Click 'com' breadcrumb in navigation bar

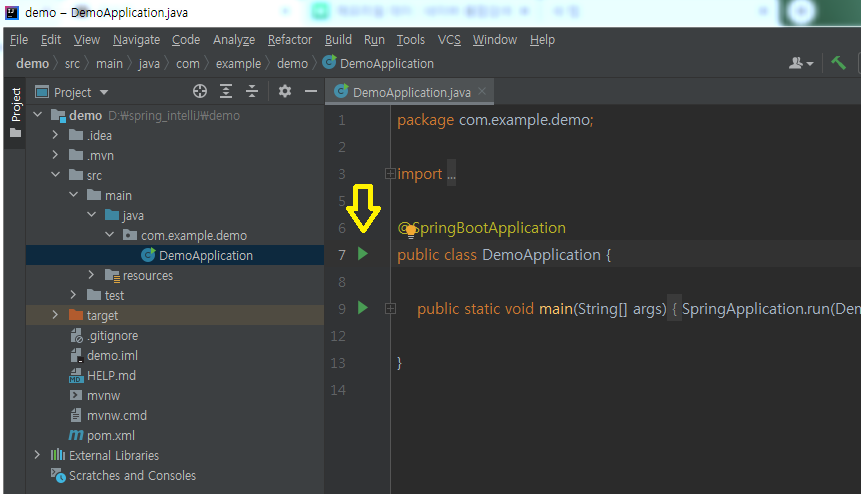click(188, 64)
